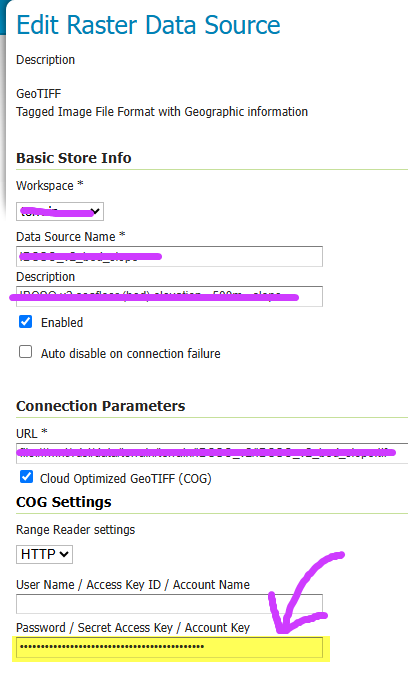Click the "Auto disable on connection failure" label
Viewport: 408px width, 674px height.
[x=131, y=353]
